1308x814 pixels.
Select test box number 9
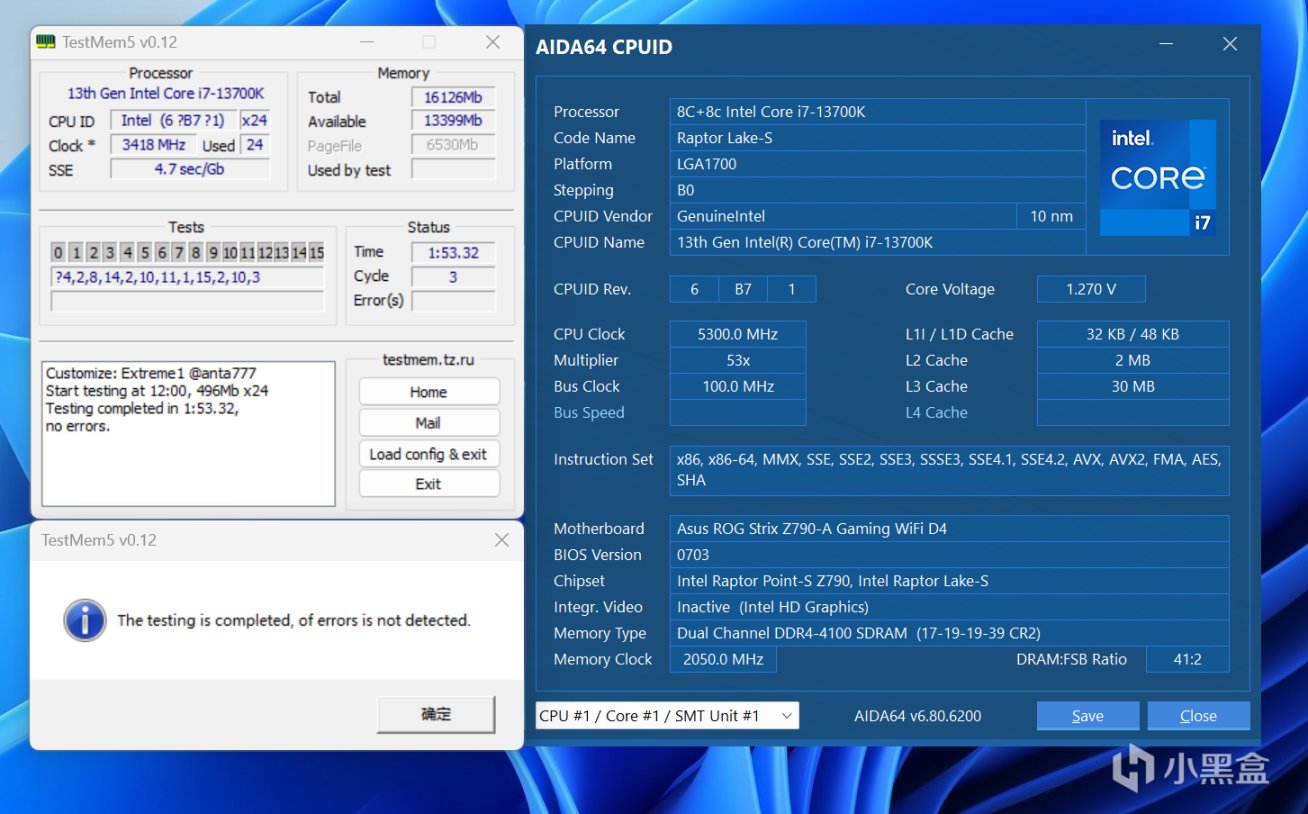point(213,253)
